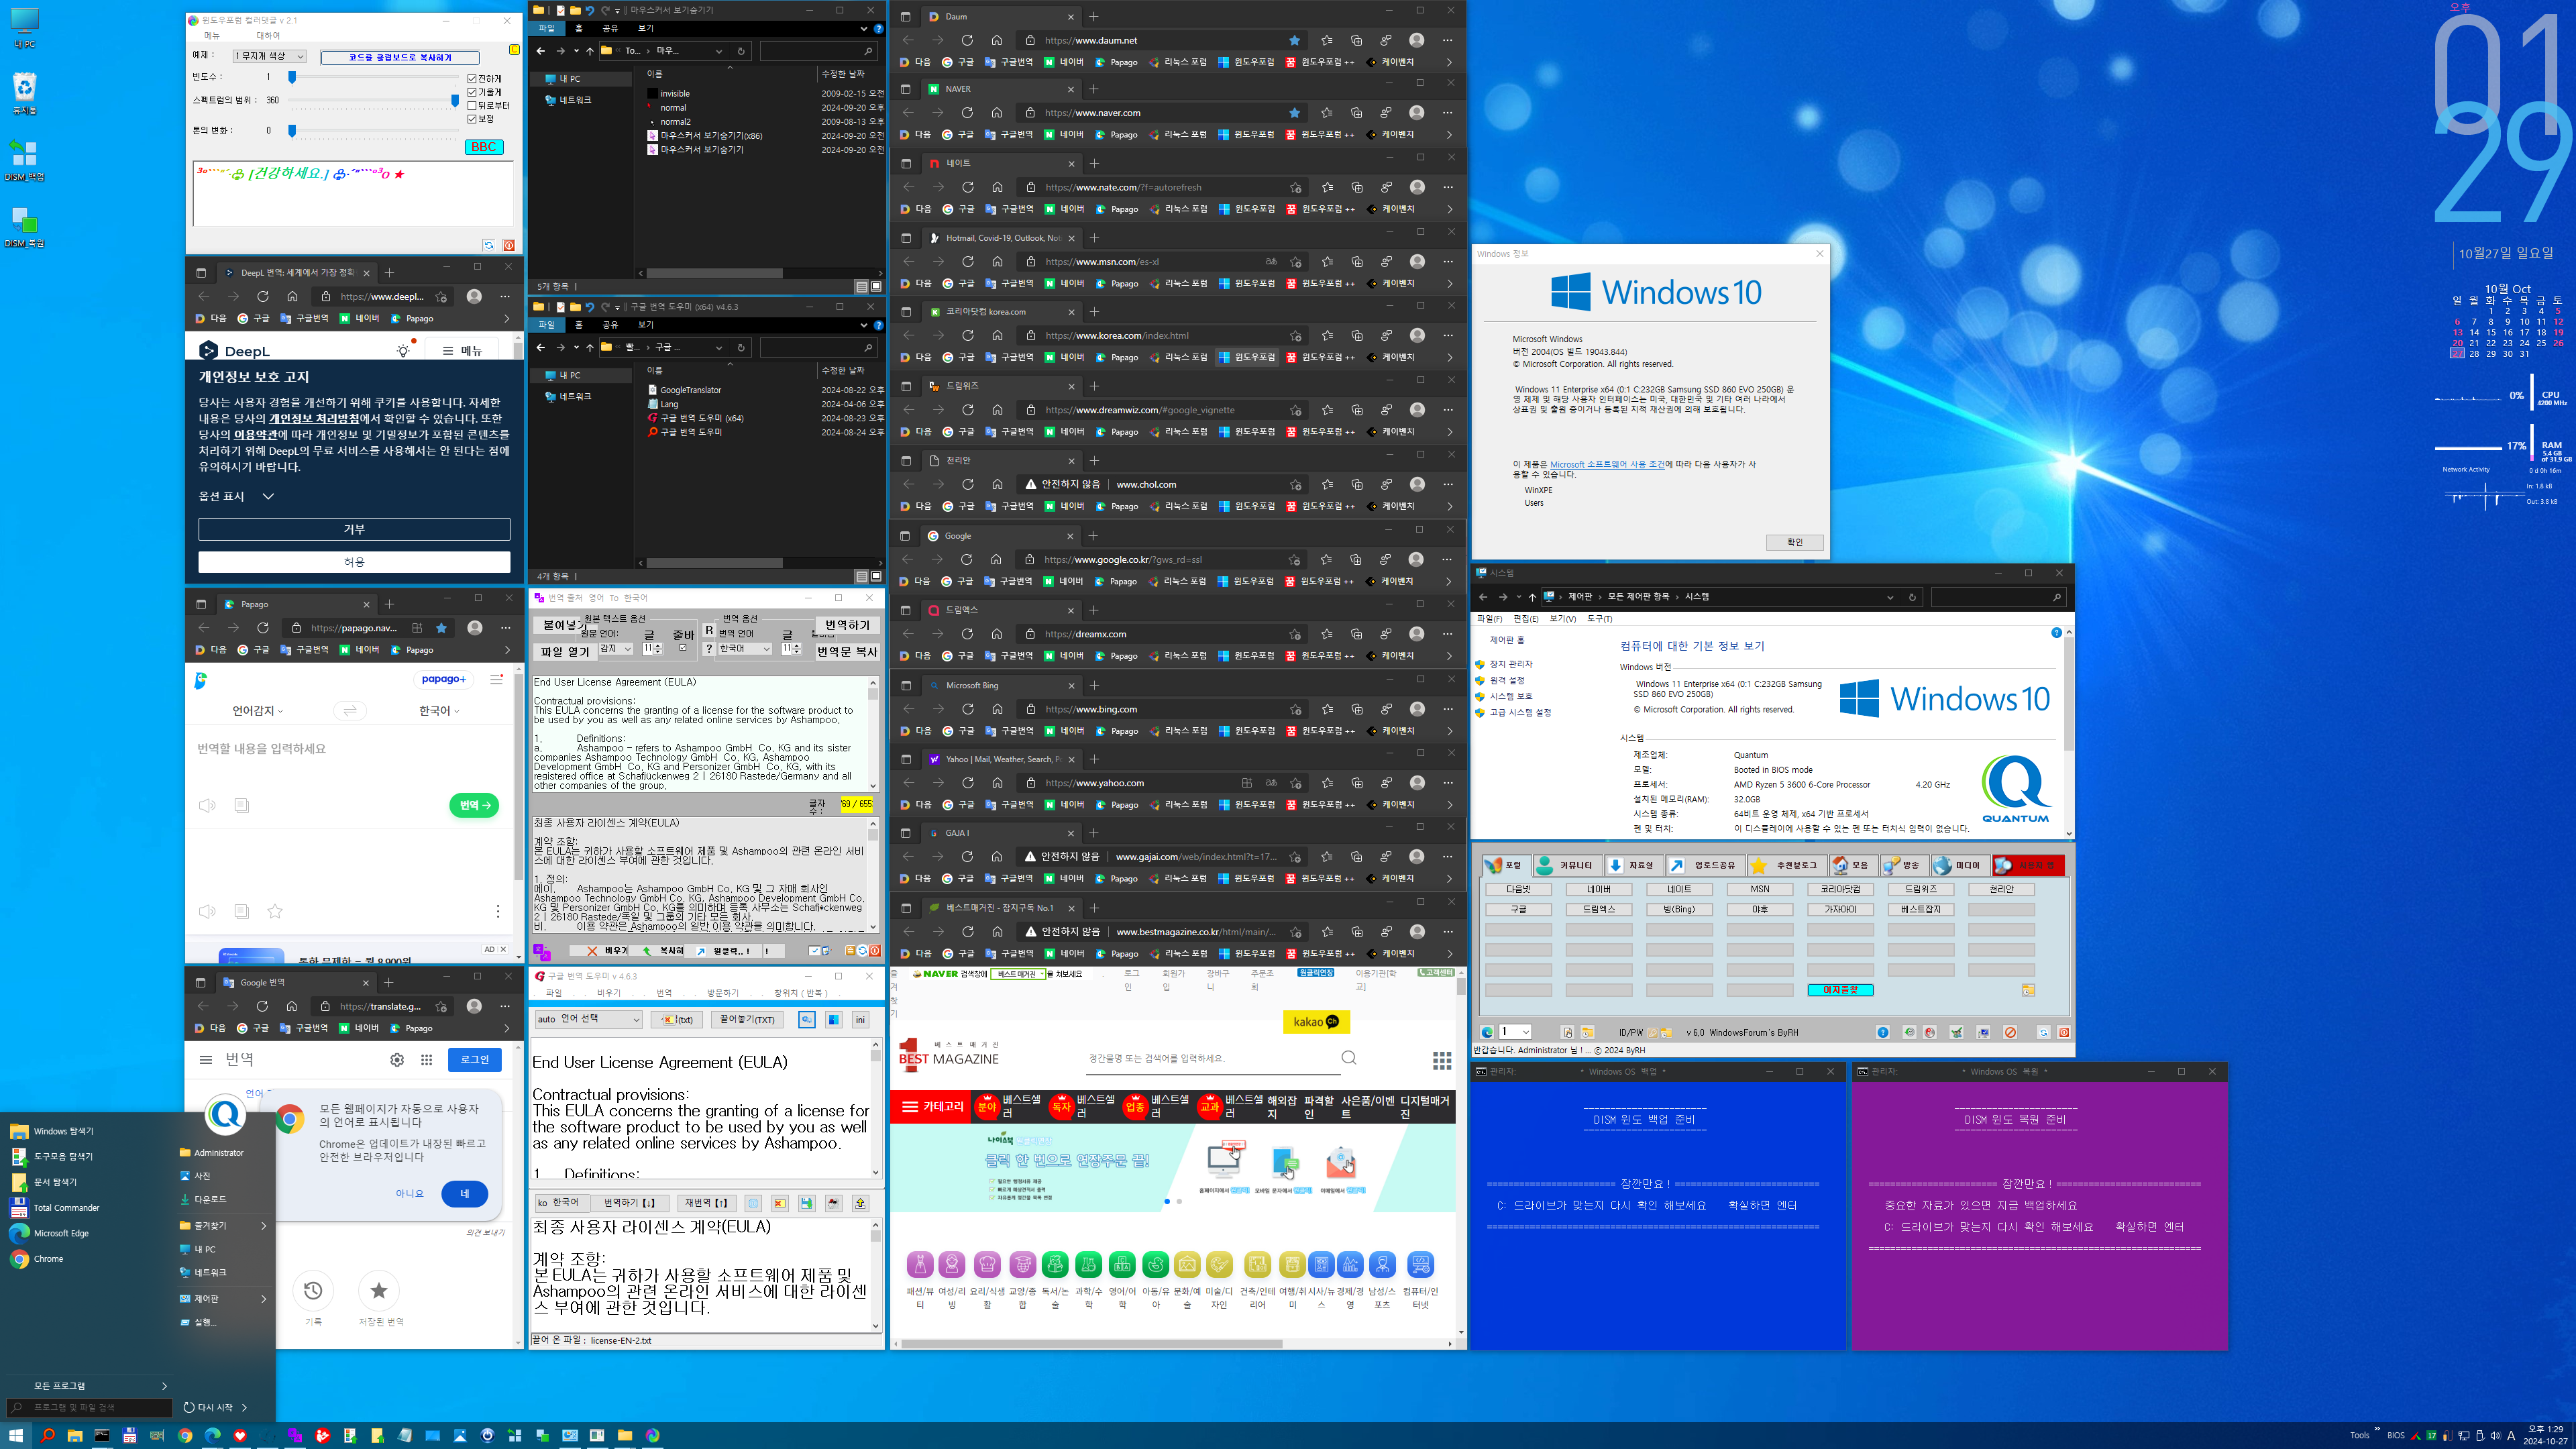
Task: Click the 빈도수 slider handle
Action: (292, 77)
